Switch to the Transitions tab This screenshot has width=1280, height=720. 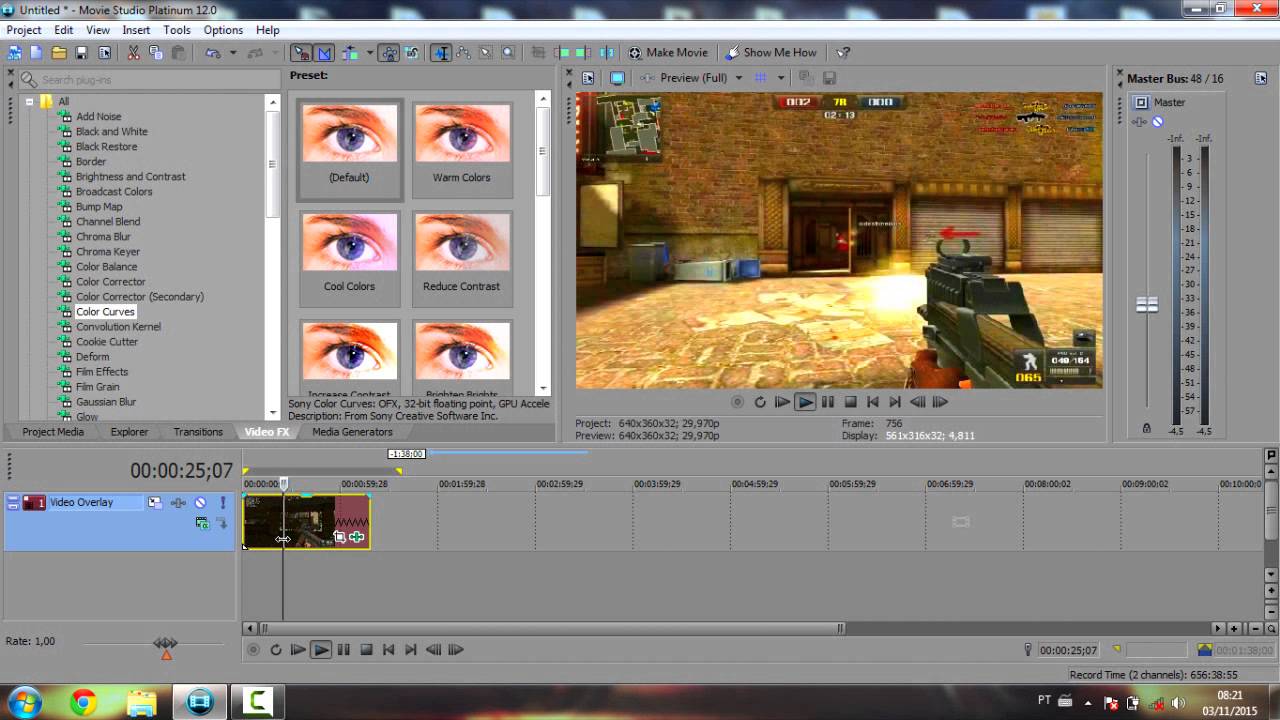point(198,432)
